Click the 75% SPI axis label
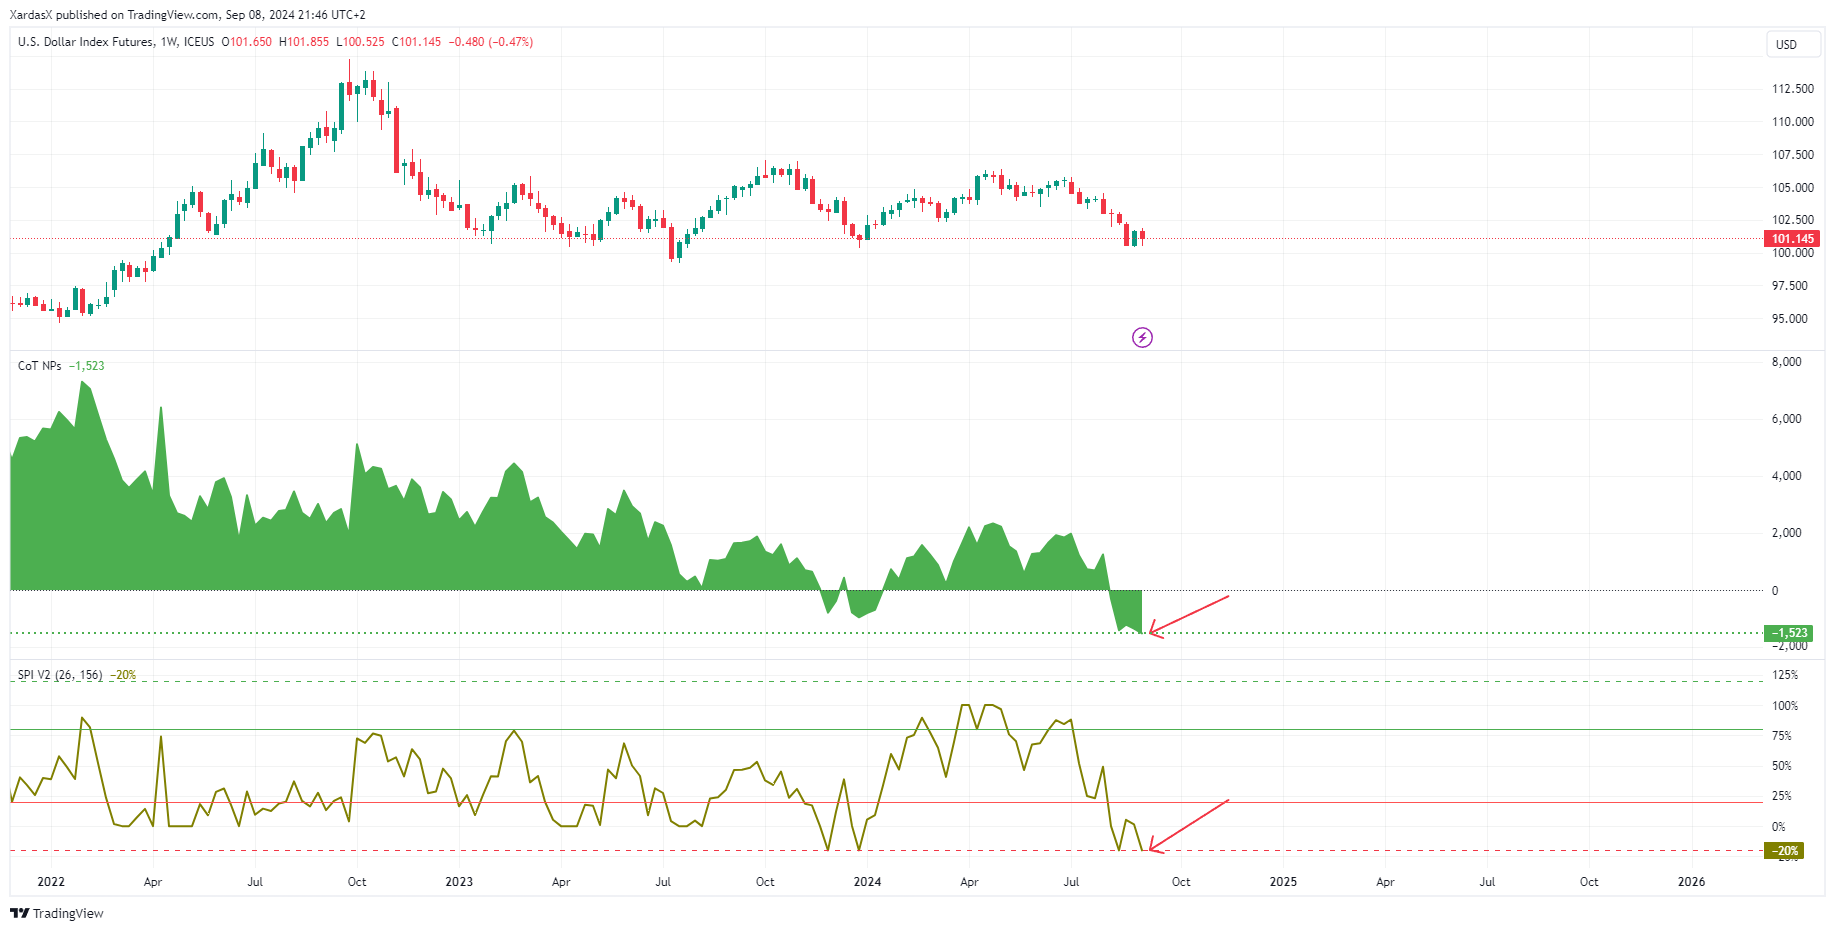Image resolution: width=1835 pixels, height=931 pixels. pyautogui.click(x=1782, y=736)
